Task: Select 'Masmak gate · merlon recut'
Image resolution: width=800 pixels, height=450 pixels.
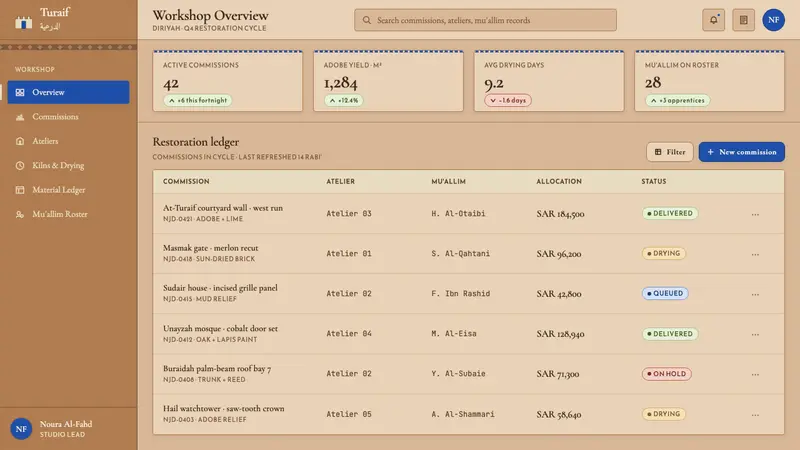Action: pyautogui.click(x=211, y=248)
